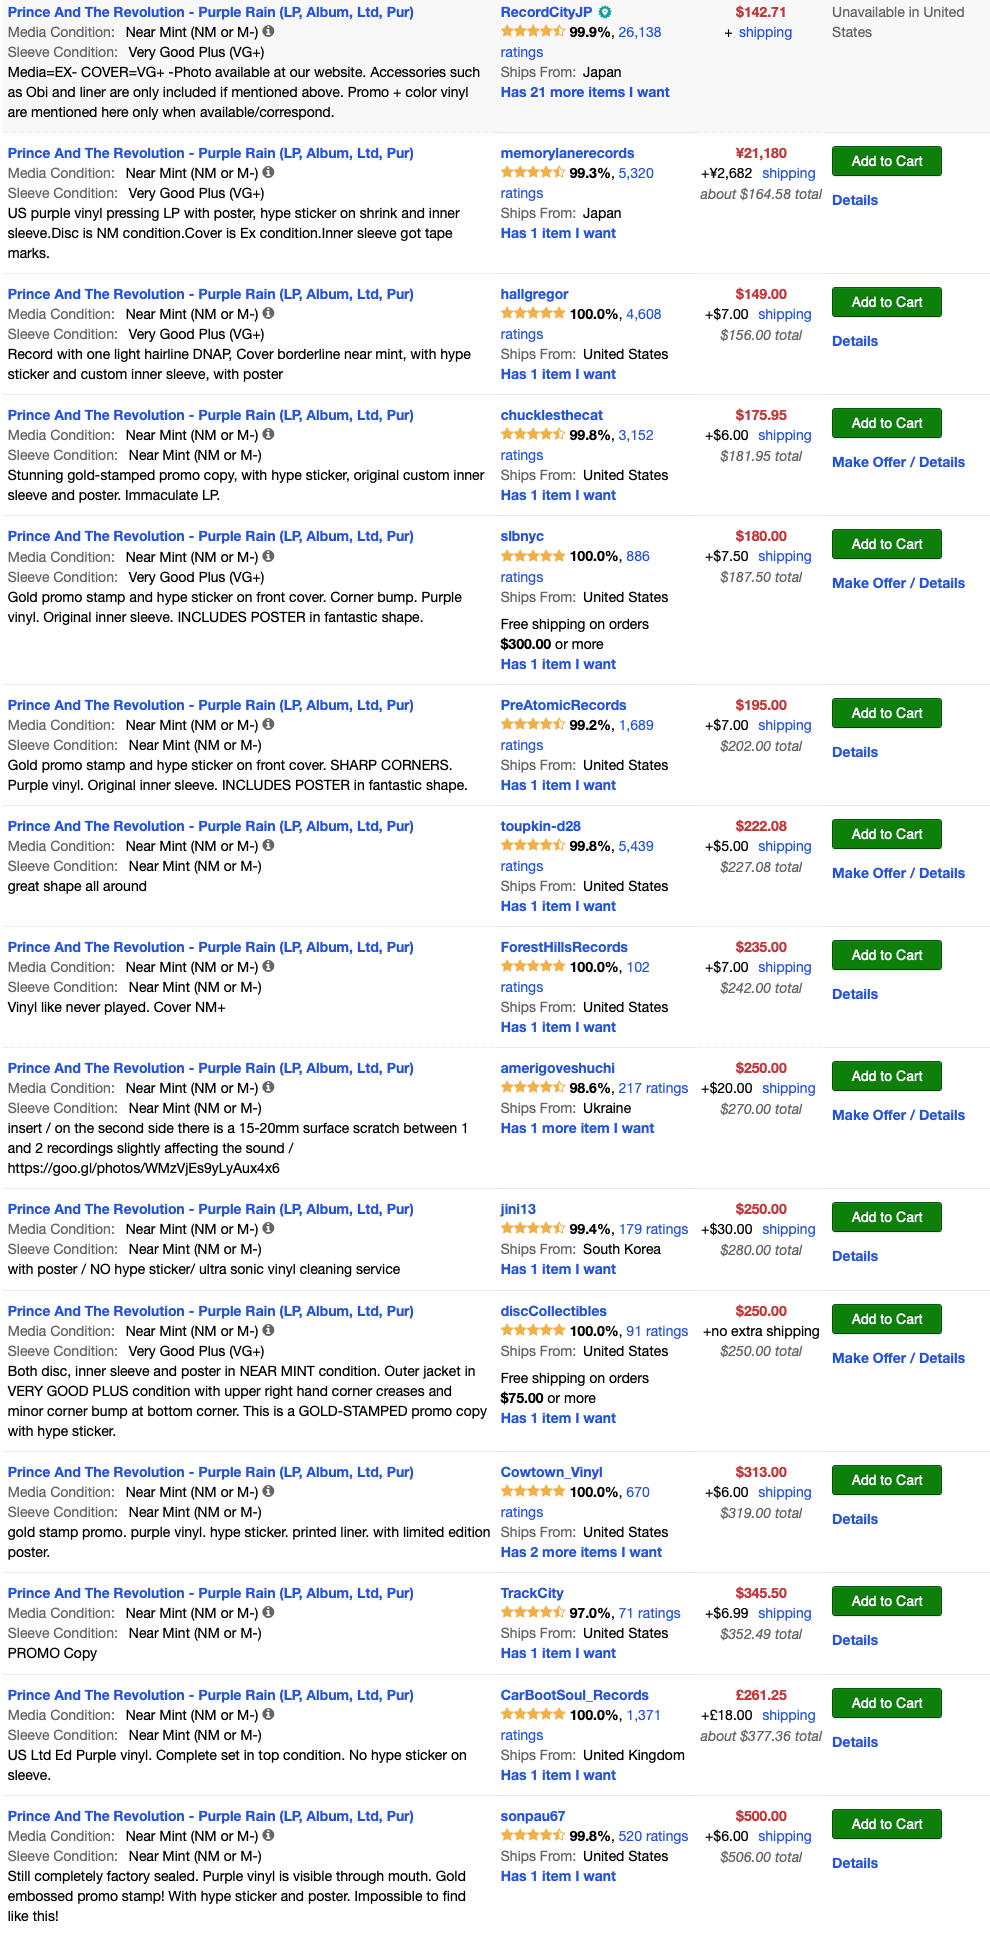This screenshot has width=990, height=1947.
Task: Open seller profile toupkin-d28
Action: [x=540, y=826]
